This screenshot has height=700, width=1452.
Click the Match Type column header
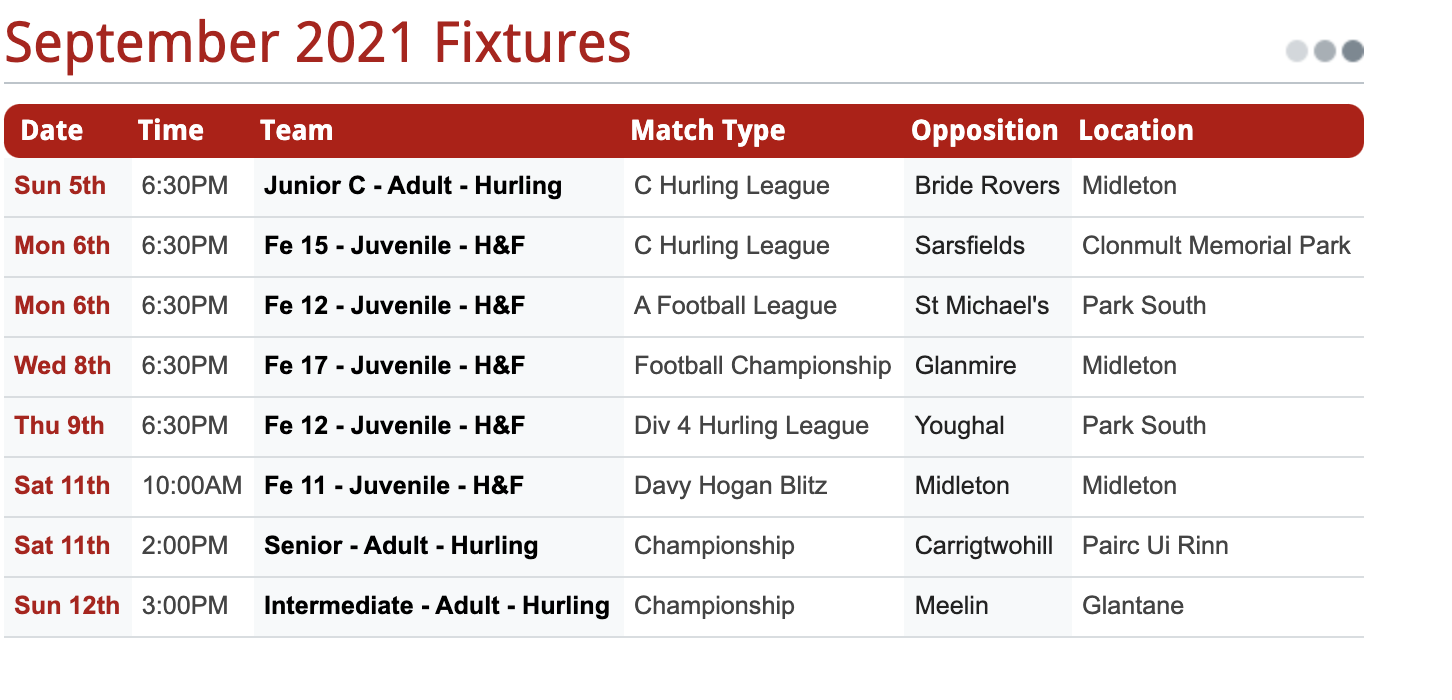coord(708,131)
